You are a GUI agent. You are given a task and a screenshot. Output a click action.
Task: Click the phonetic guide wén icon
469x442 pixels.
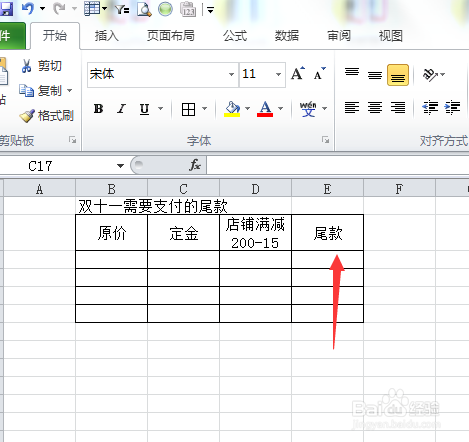(x=308, y=109)
